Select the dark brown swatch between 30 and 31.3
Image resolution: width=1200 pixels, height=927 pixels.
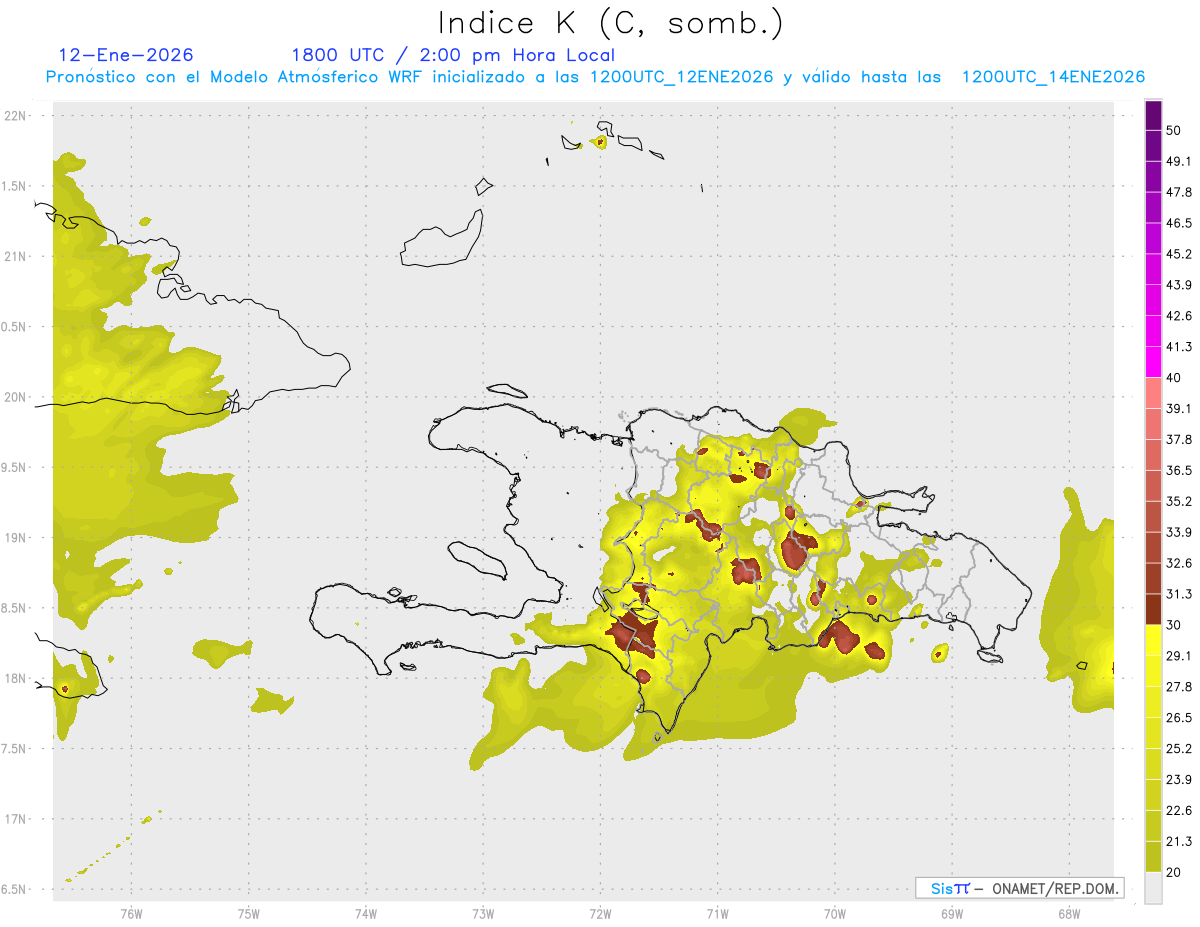pos(1153,609)
